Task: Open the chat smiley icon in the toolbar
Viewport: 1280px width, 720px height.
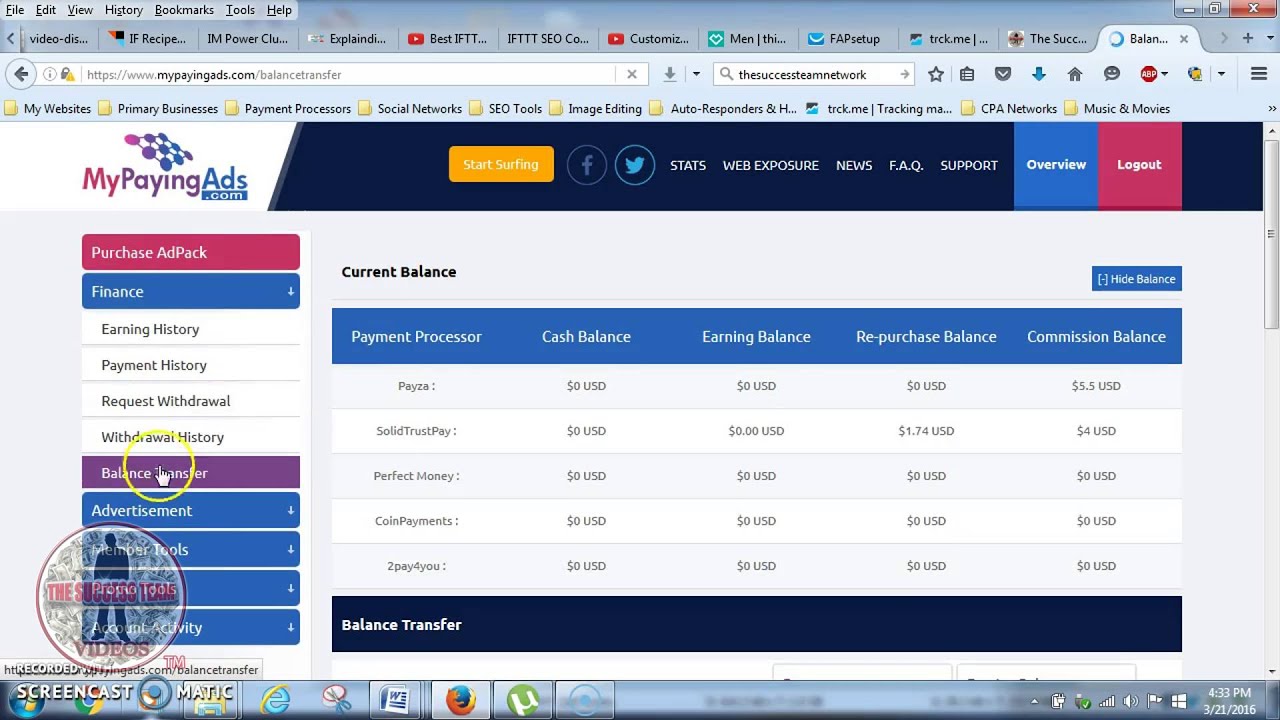Action: point(1112,74)
